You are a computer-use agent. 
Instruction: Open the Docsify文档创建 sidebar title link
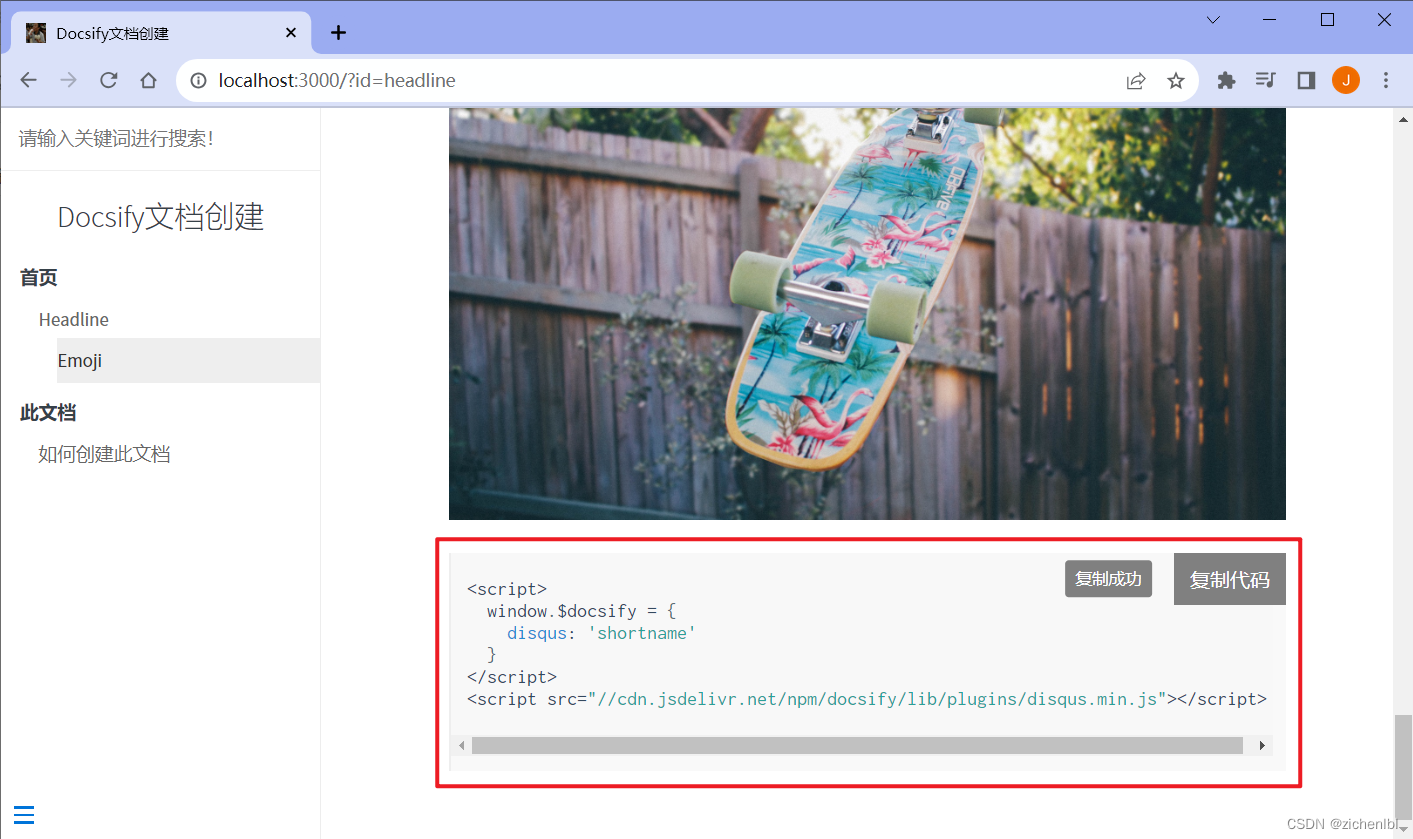tap(161, 217)
